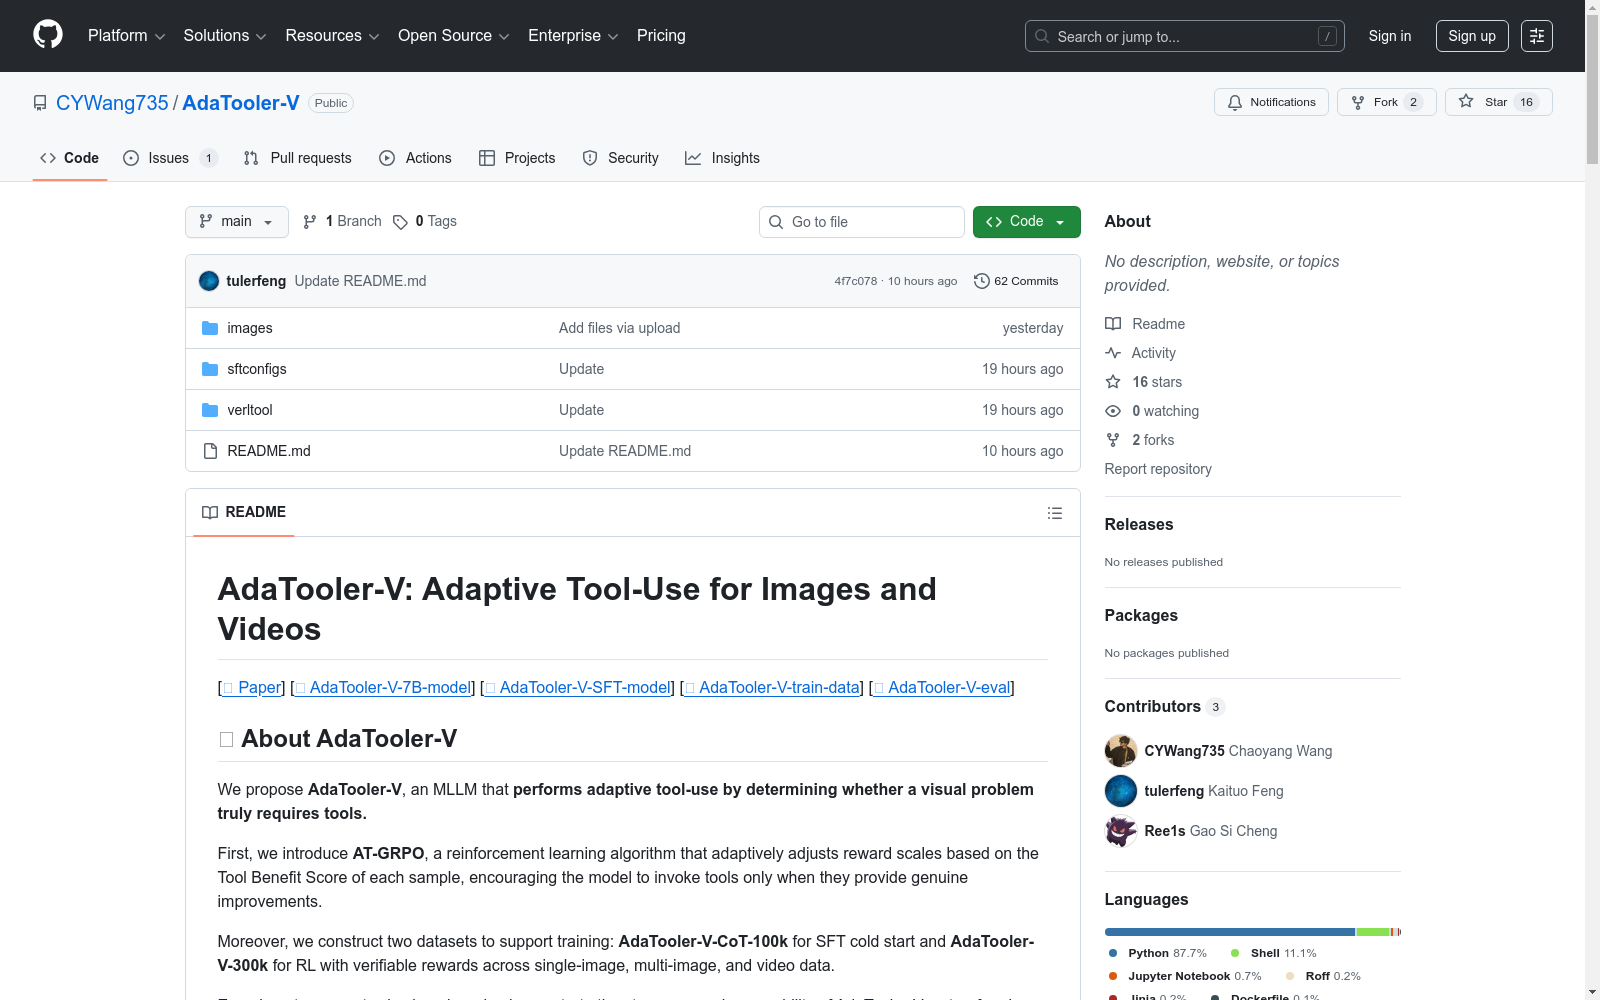1600x1000 pixels.
Task: Click the search magnifier in header
Action: click(1042, 36)
